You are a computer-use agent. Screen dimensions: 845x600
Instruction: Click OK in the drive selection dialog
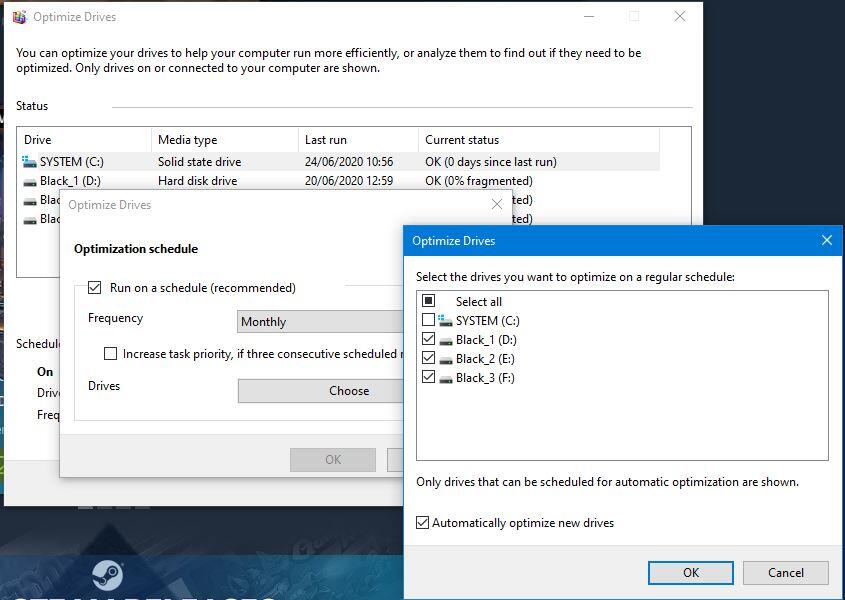(x=690, y=572)
